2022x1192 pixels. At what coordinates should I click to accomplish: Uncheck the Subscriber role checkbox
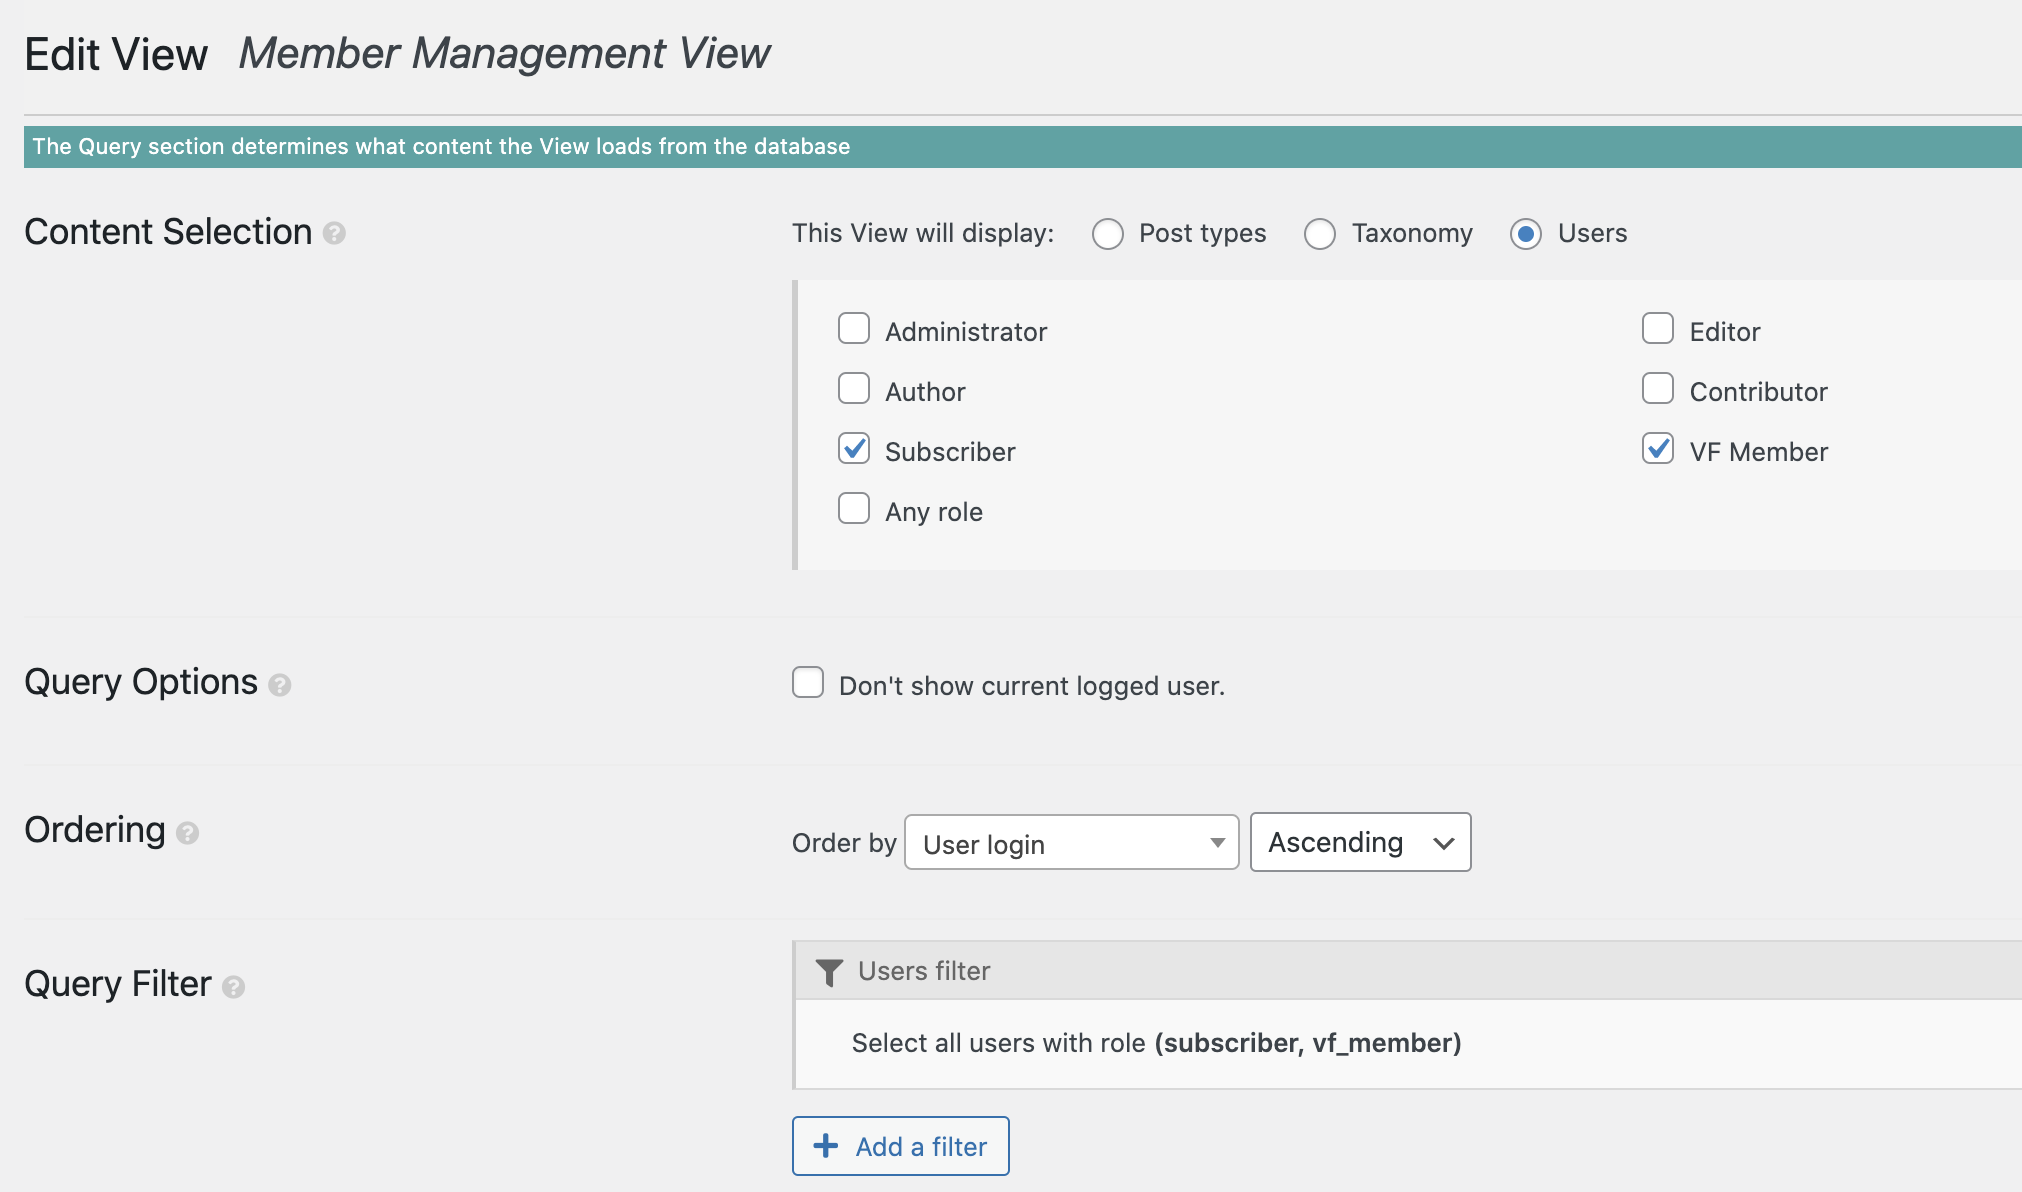854,448
